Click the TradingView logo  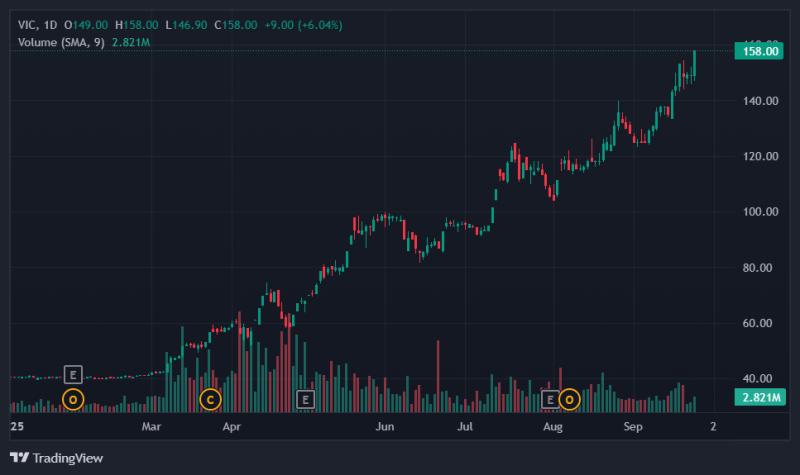point(57,458)
